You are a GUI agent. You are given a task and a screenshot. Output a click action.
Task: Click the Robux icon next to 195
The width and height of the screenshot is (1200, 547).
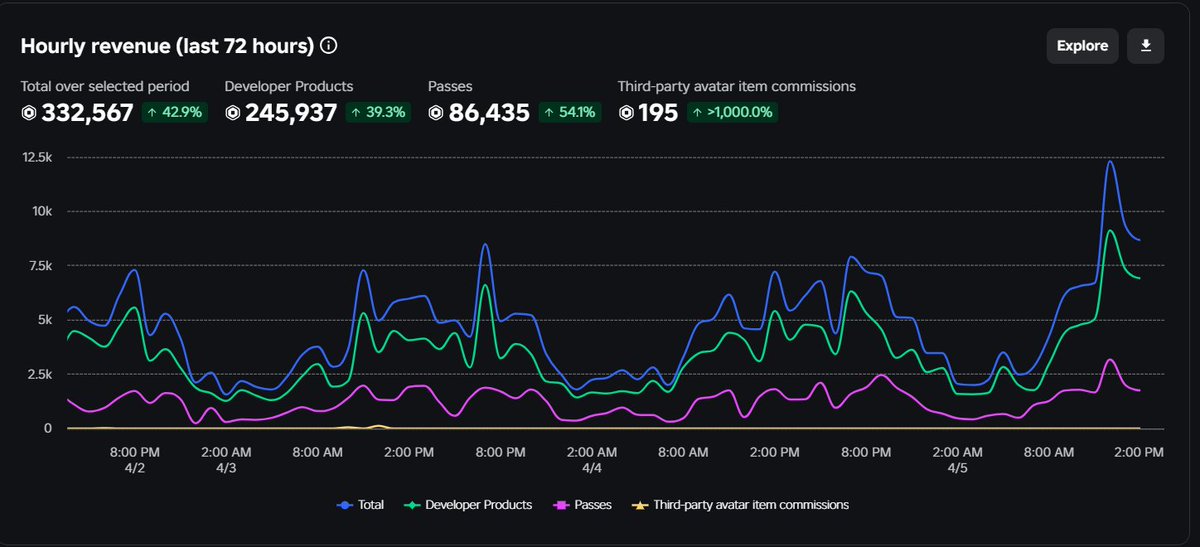click(626, 113)
